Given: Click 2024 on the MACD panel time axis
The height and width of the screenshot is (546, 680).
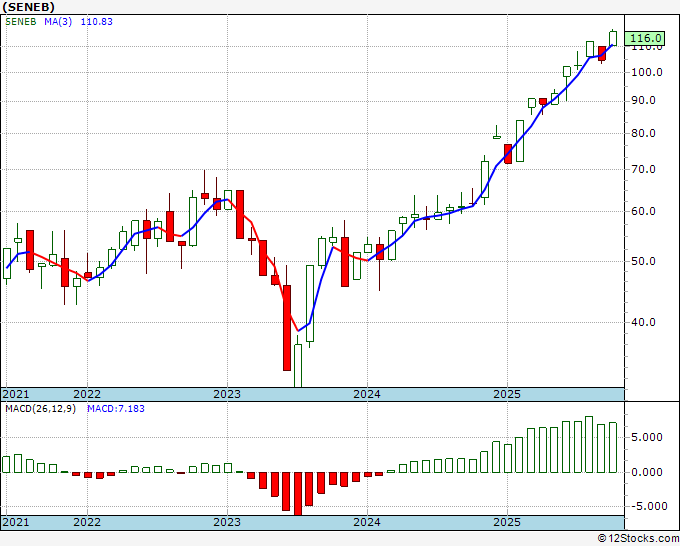Looking at the screenshot, I should [x=367, y=522].
